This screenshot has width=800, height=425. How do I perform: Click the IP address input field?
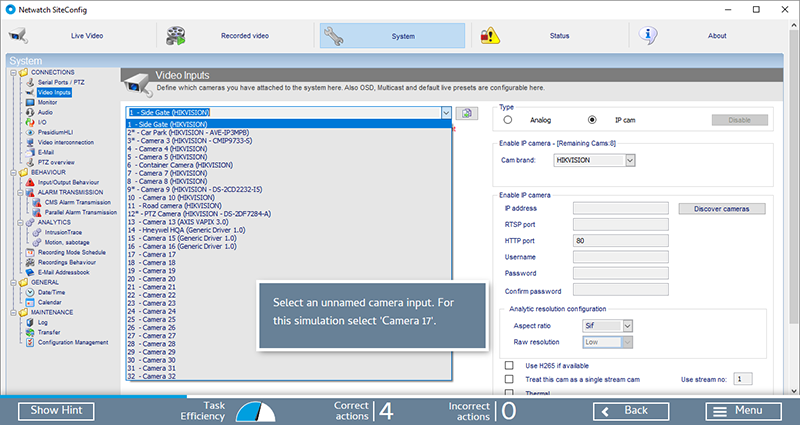[x=619, y=209]
